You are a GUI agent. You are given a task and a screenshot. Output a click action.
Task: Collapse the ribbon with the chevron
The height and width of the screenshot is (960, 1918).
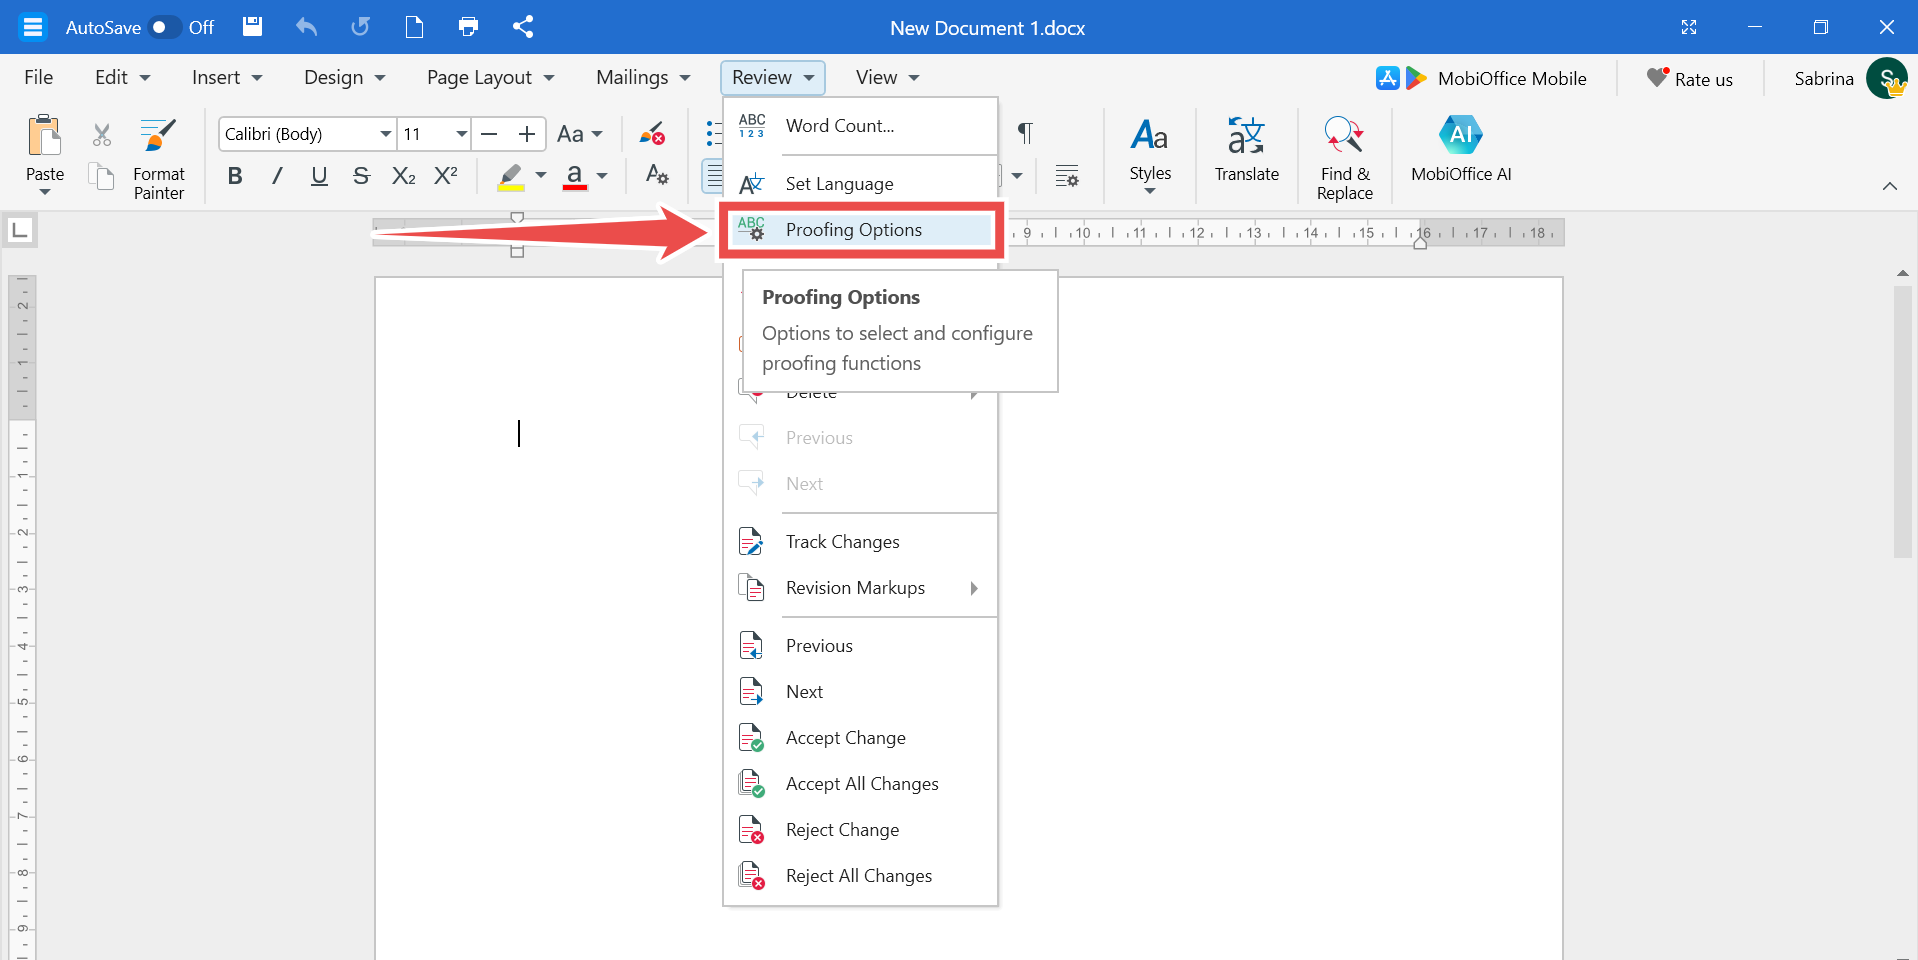point(1889,186)
